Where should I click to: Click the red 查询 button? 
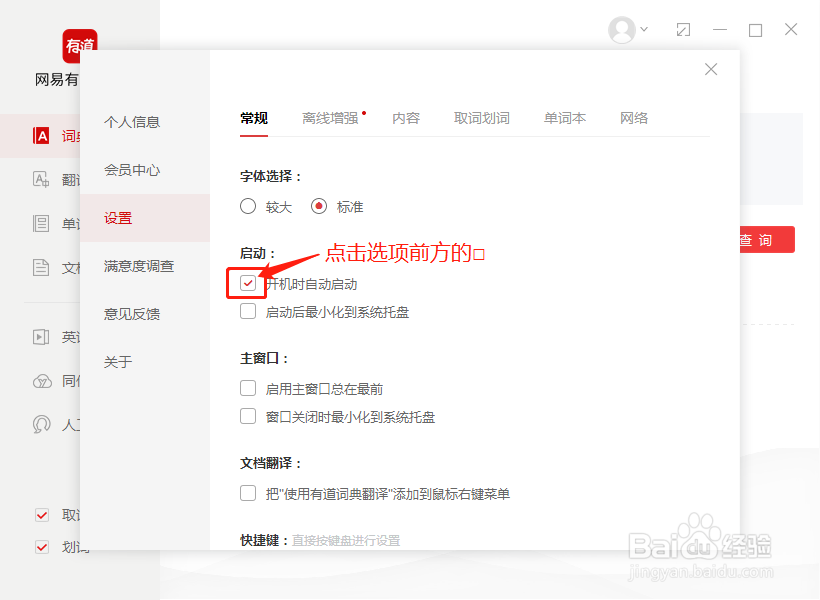click(x=767, y=240)
